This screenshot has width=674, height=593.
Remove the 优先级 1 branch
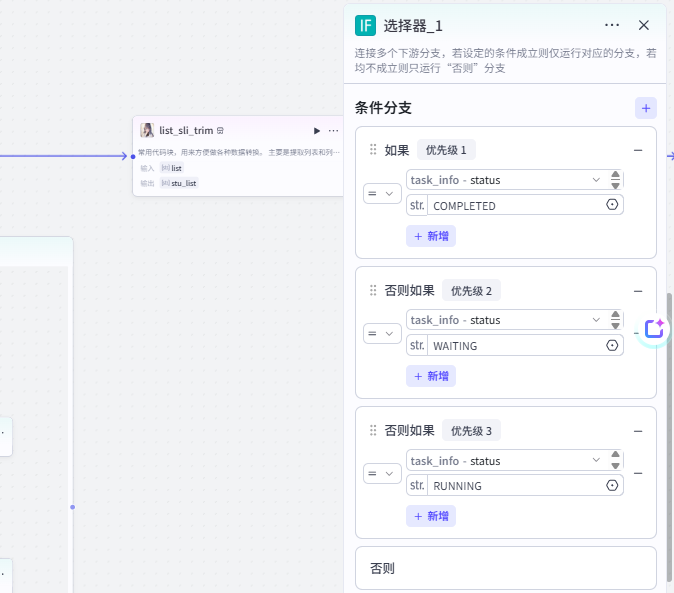(638, 150)
